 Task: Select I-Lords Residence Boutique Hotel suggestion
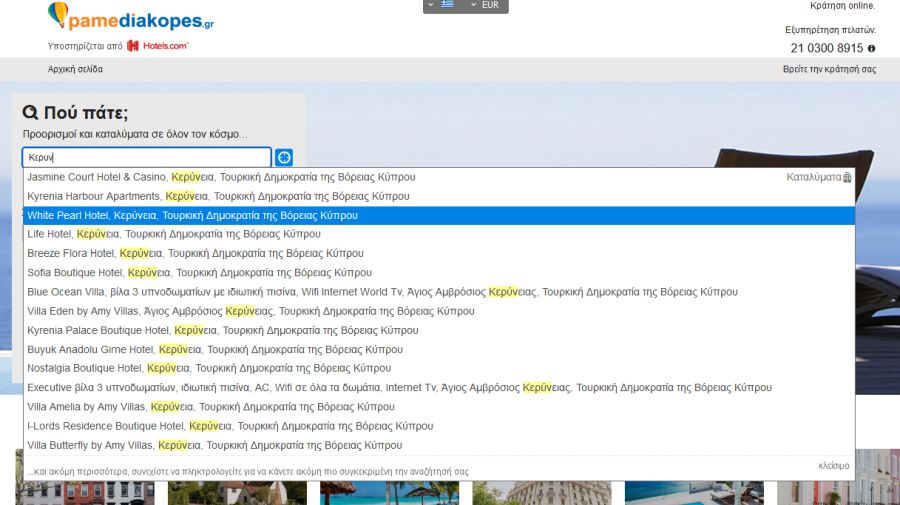coord(439,426)
